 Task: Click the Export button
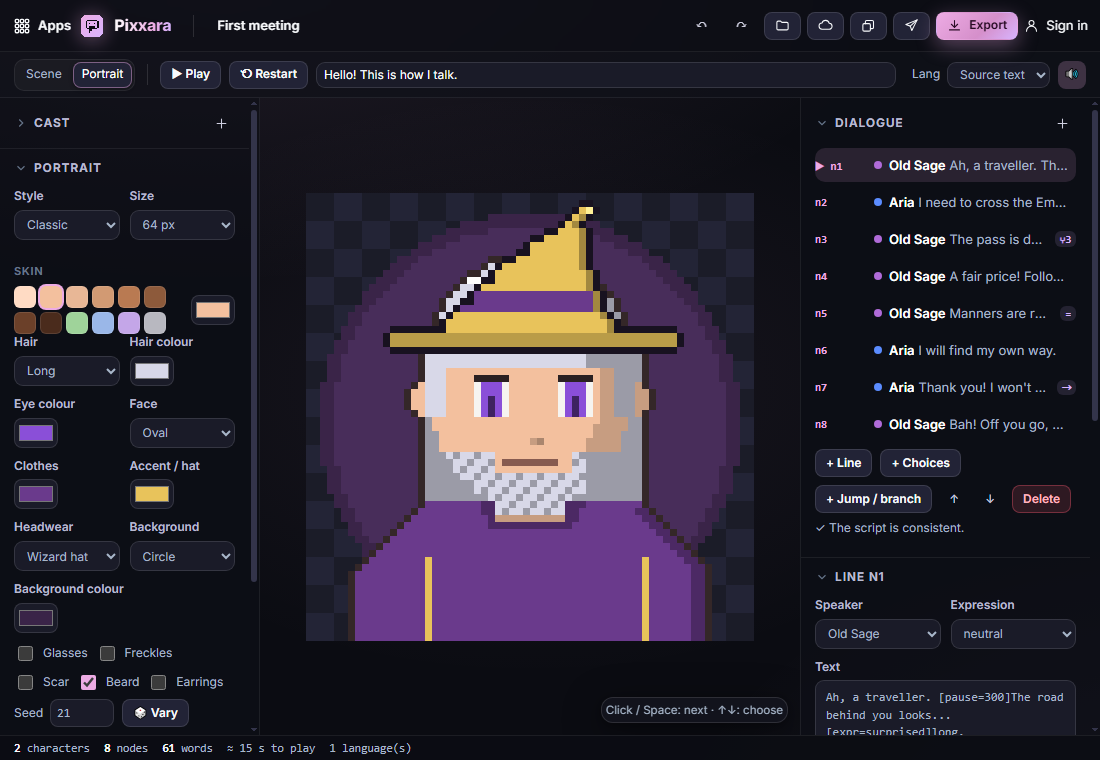point(977,26)
